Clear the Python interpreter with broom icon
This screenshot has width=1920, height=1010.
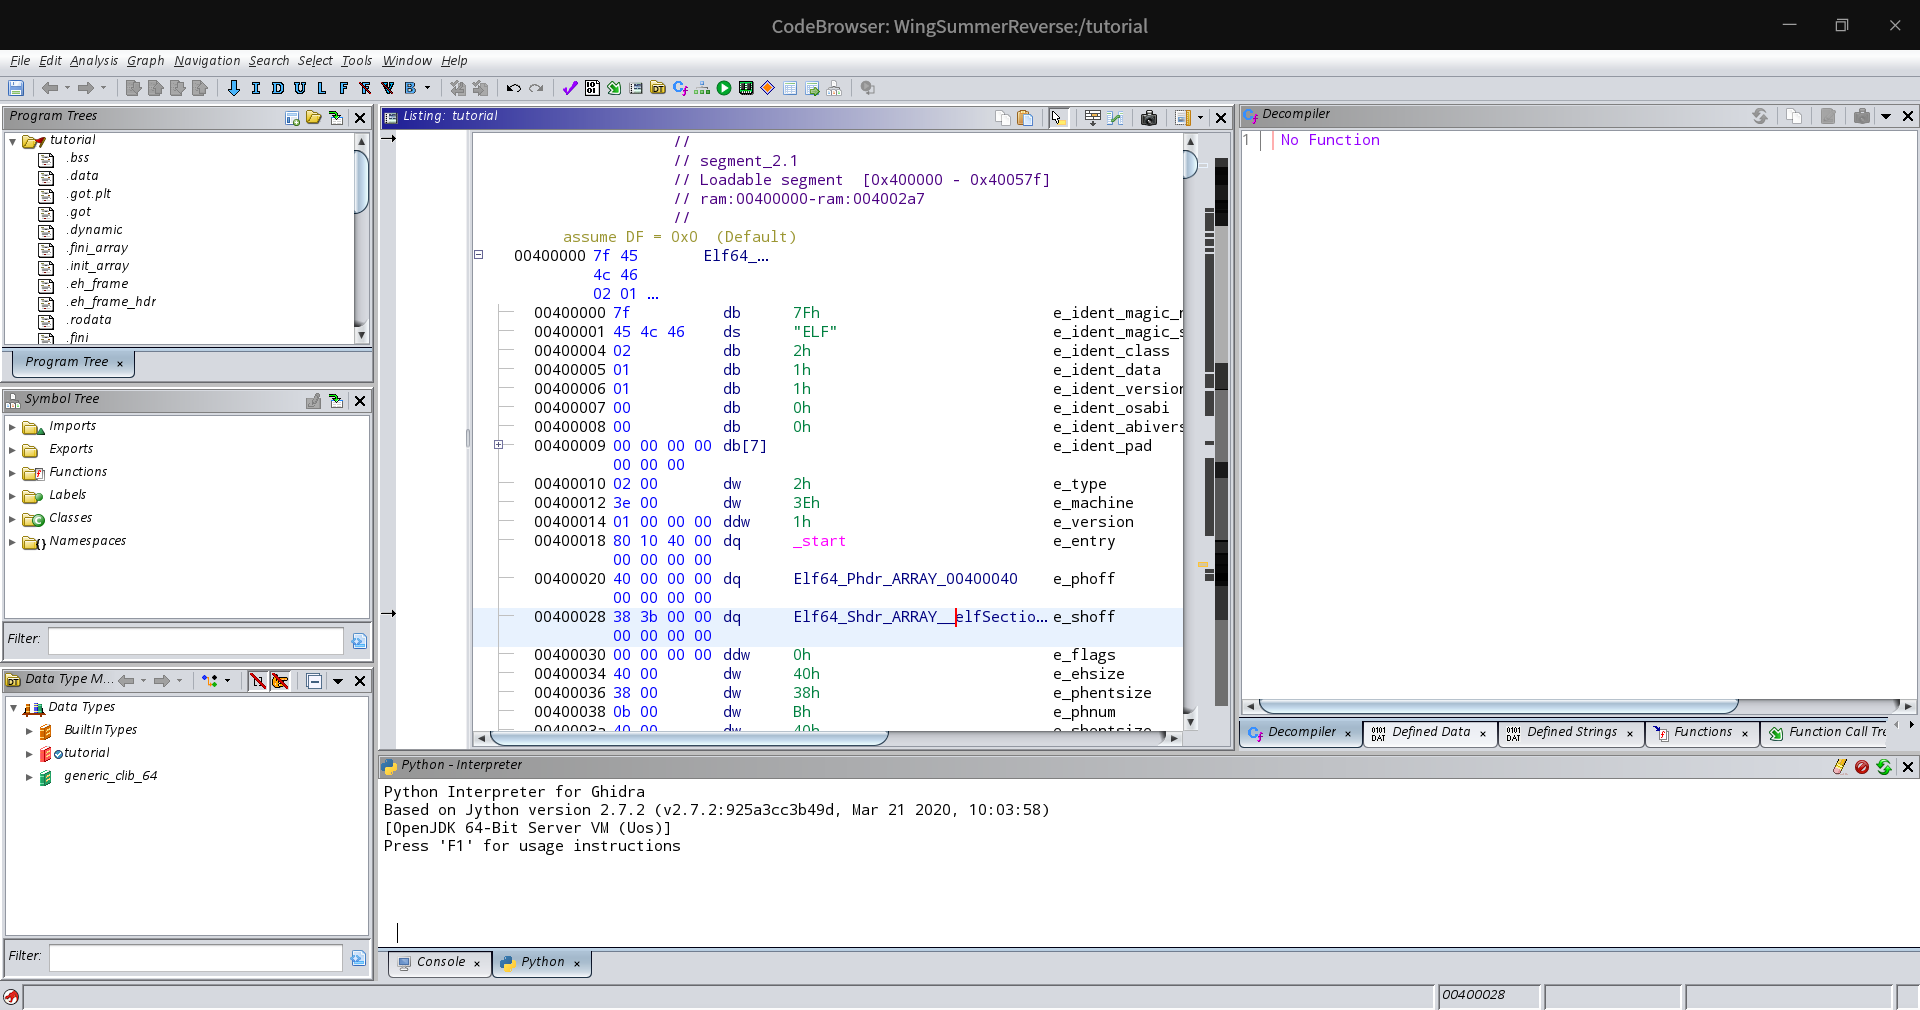click(x=1839, y=767)
